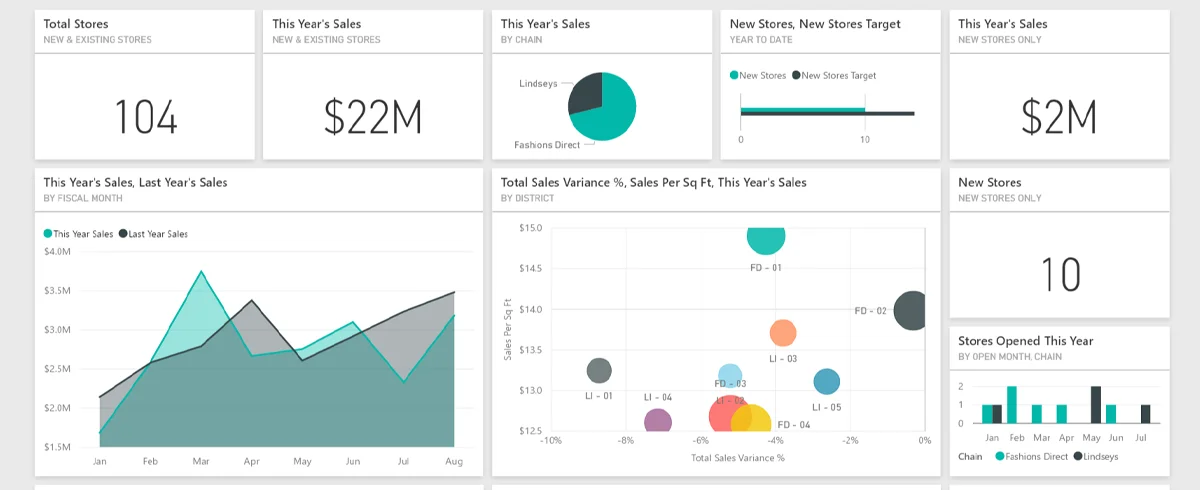Screen dimensions: 1200x490
Task: Click the tall teal Feb bar
Action: [1012, 405]
